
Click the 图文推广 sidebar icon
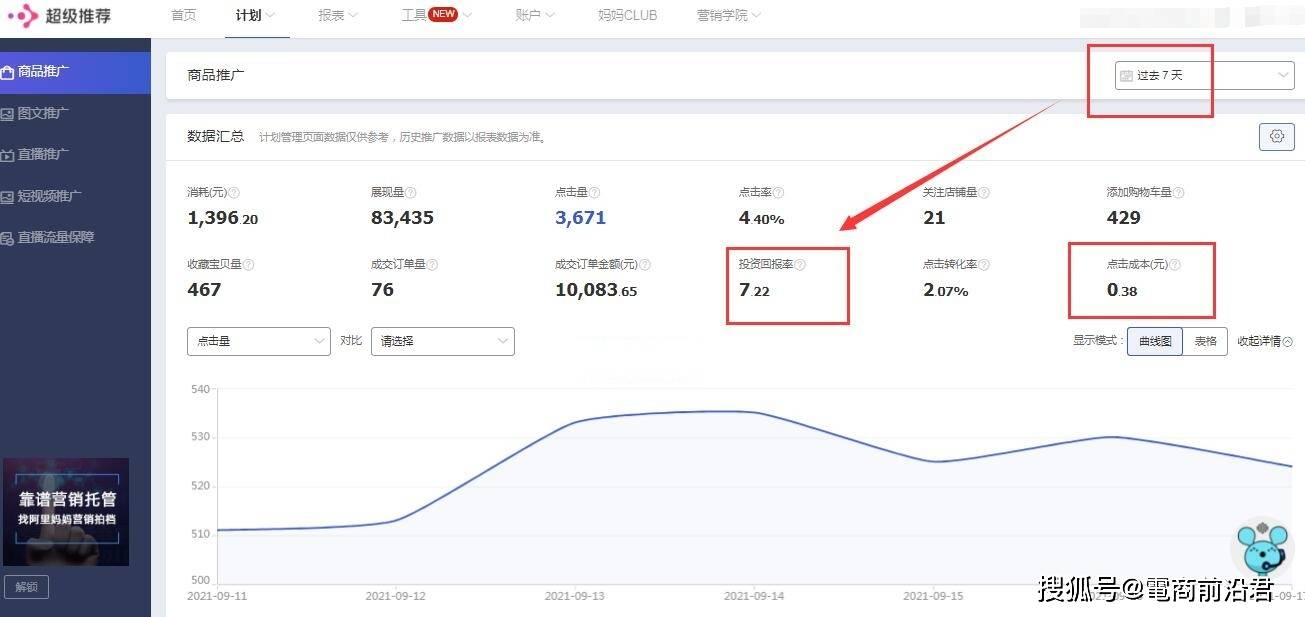7,114
